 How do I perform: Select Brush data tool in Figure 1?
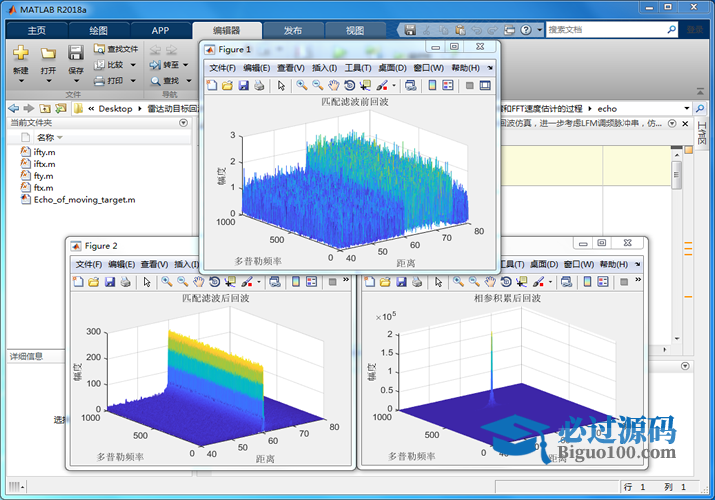tap(382, 85)
